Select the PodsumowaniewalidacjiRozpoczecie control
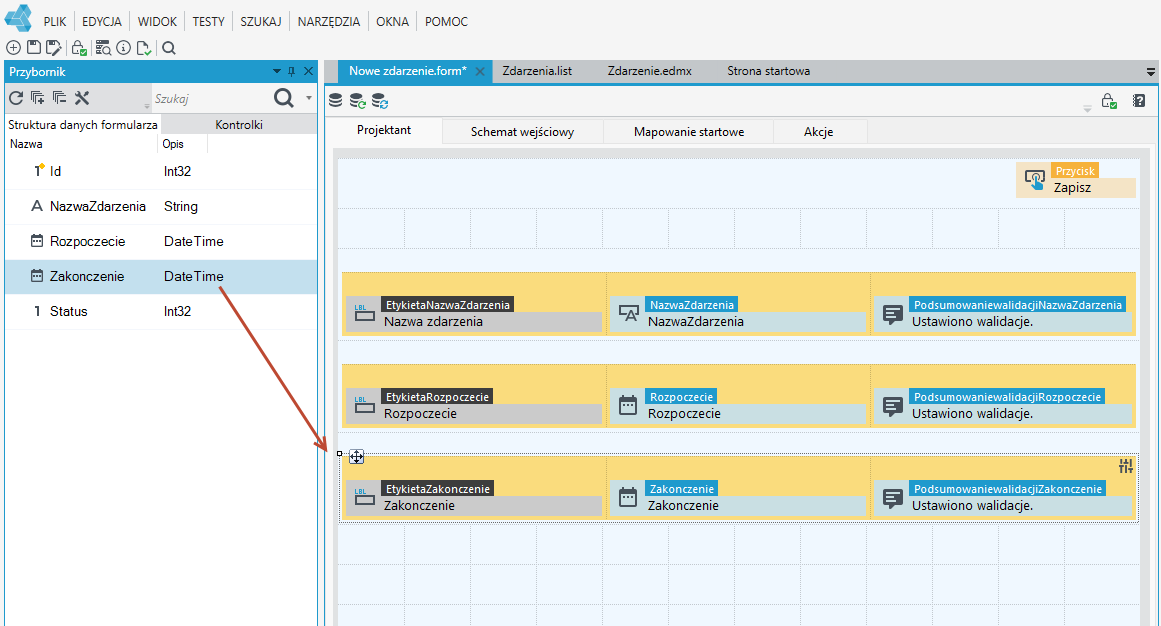 [x=1003, y=406]
